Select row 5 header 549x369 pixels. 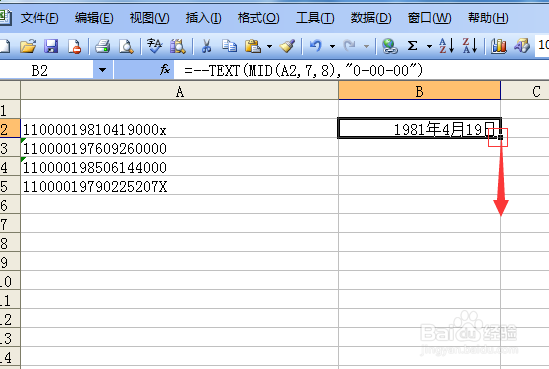point(10,186)
